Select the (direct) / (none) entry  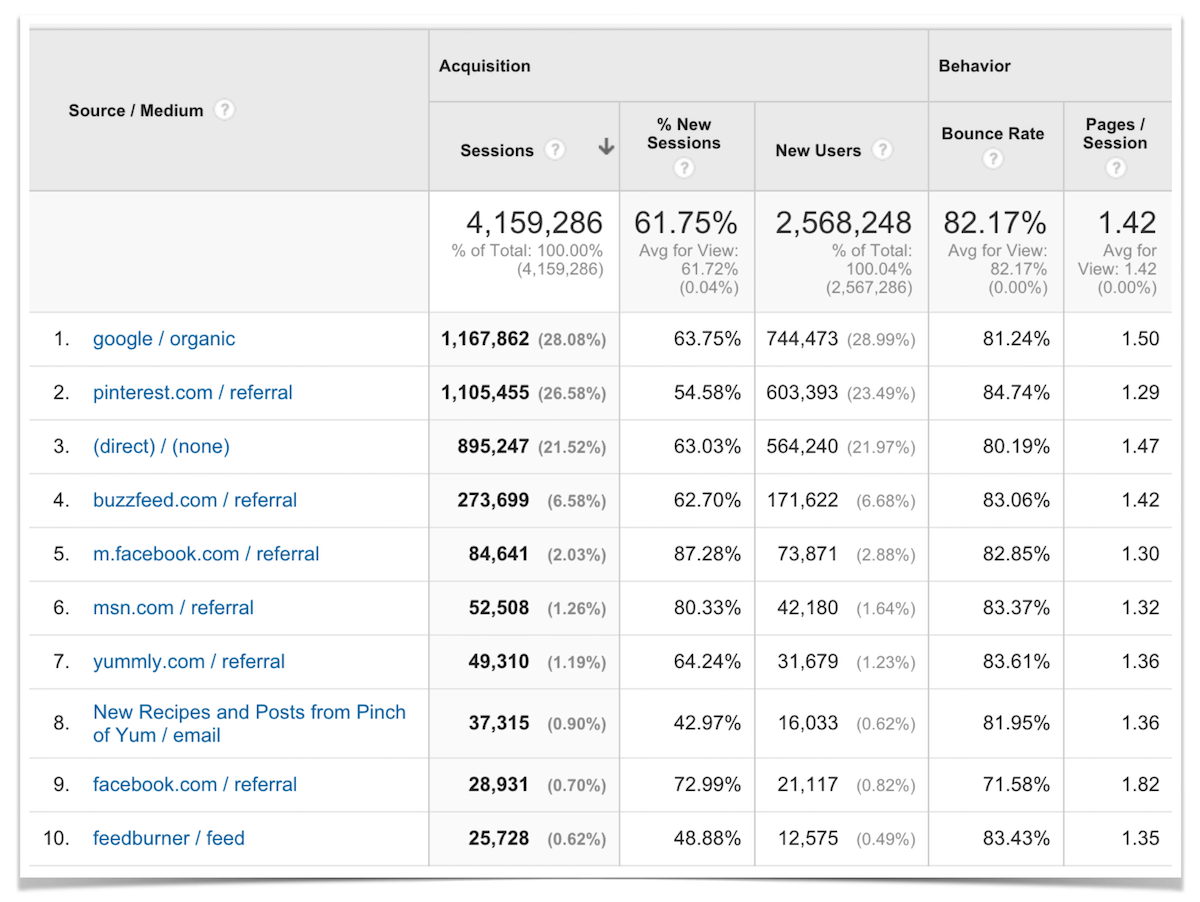point(161,446)
